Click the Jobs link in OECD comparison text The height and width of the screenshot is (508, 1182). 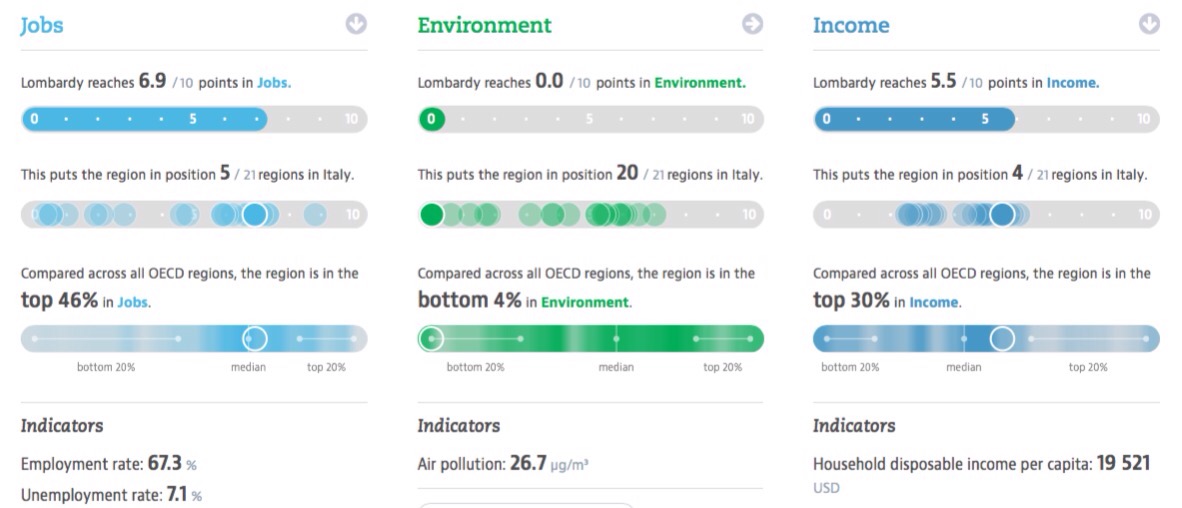[133, 302]
